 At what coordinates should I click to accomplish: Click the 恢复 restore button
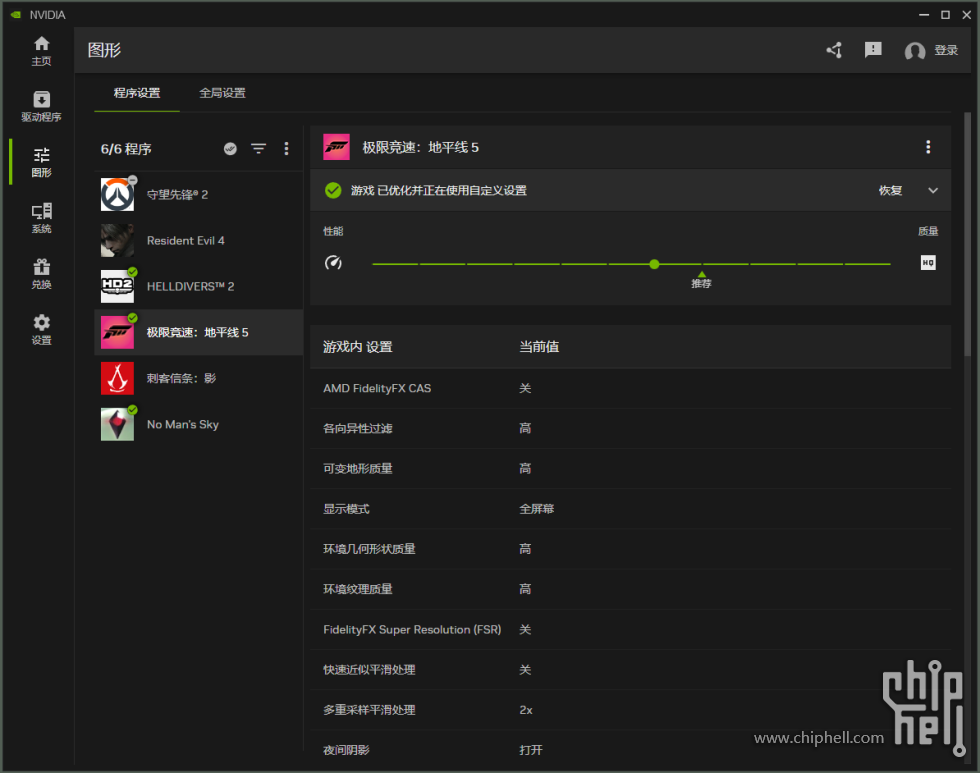890,191
